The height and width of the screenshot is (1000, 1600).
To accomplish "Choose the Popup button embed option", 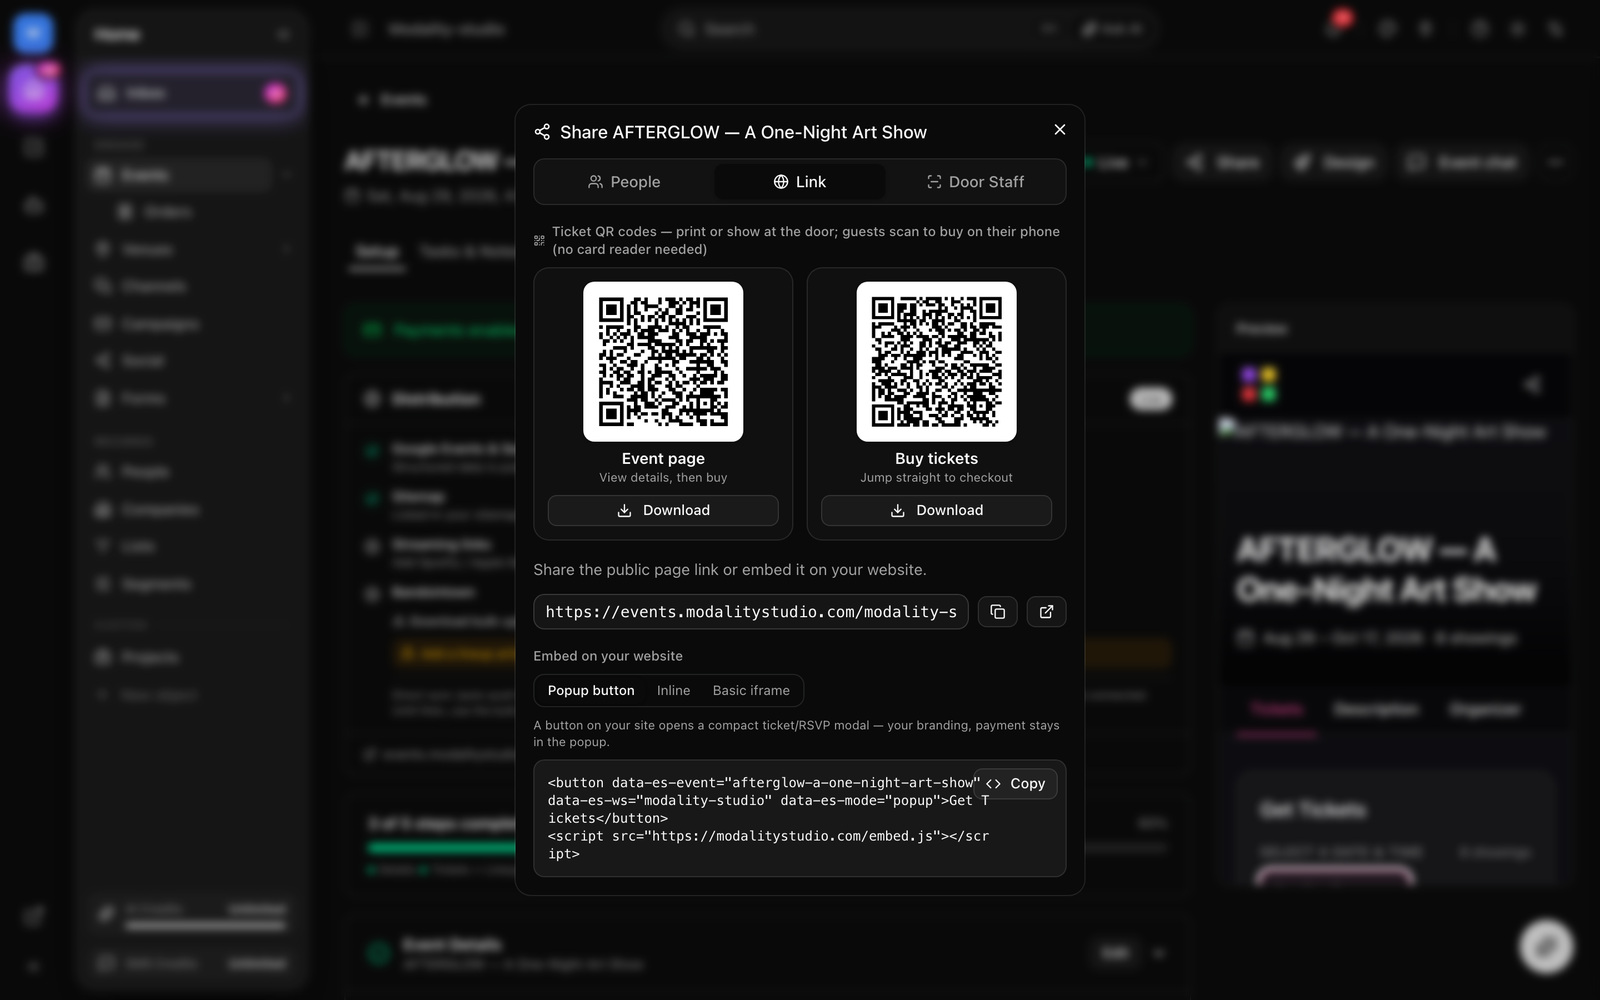I will [591, 691].
